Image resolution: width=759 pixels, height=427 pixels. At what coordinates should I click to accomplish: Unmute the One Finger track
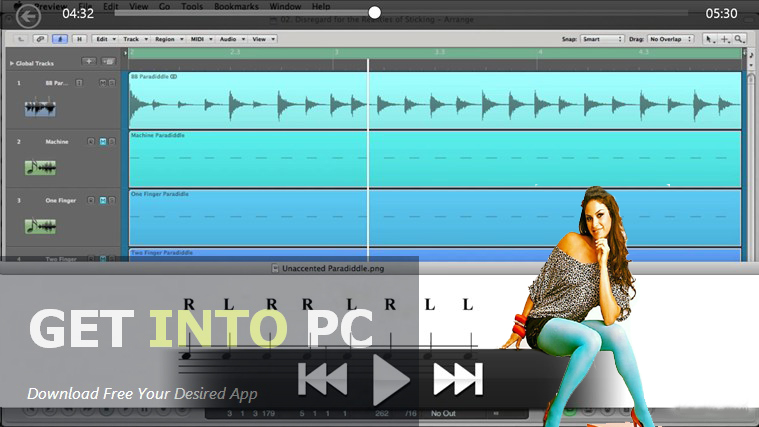coord(103,200)
